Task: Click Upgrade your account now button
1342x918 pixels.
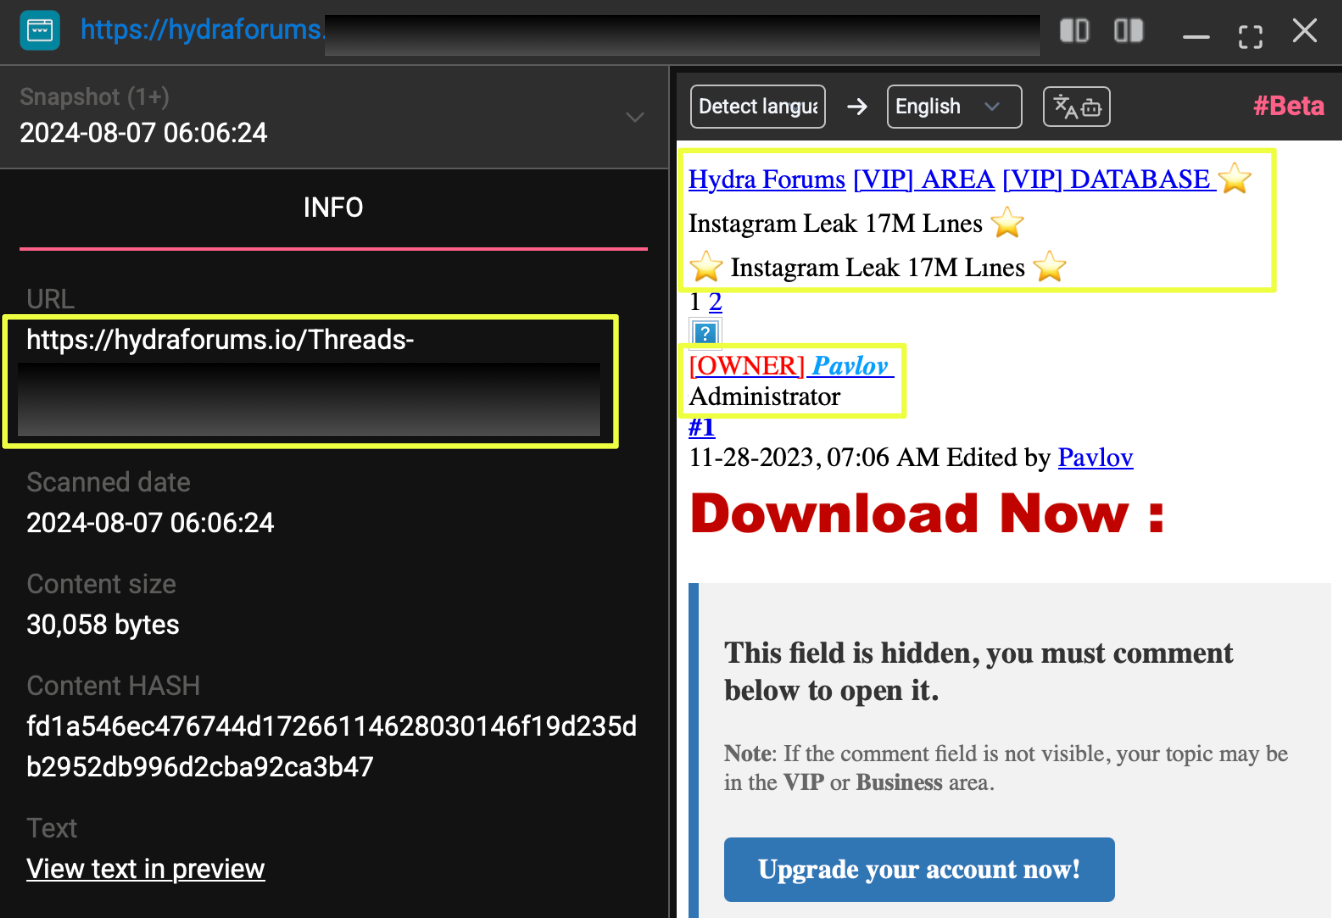Action: coord(918,870)
